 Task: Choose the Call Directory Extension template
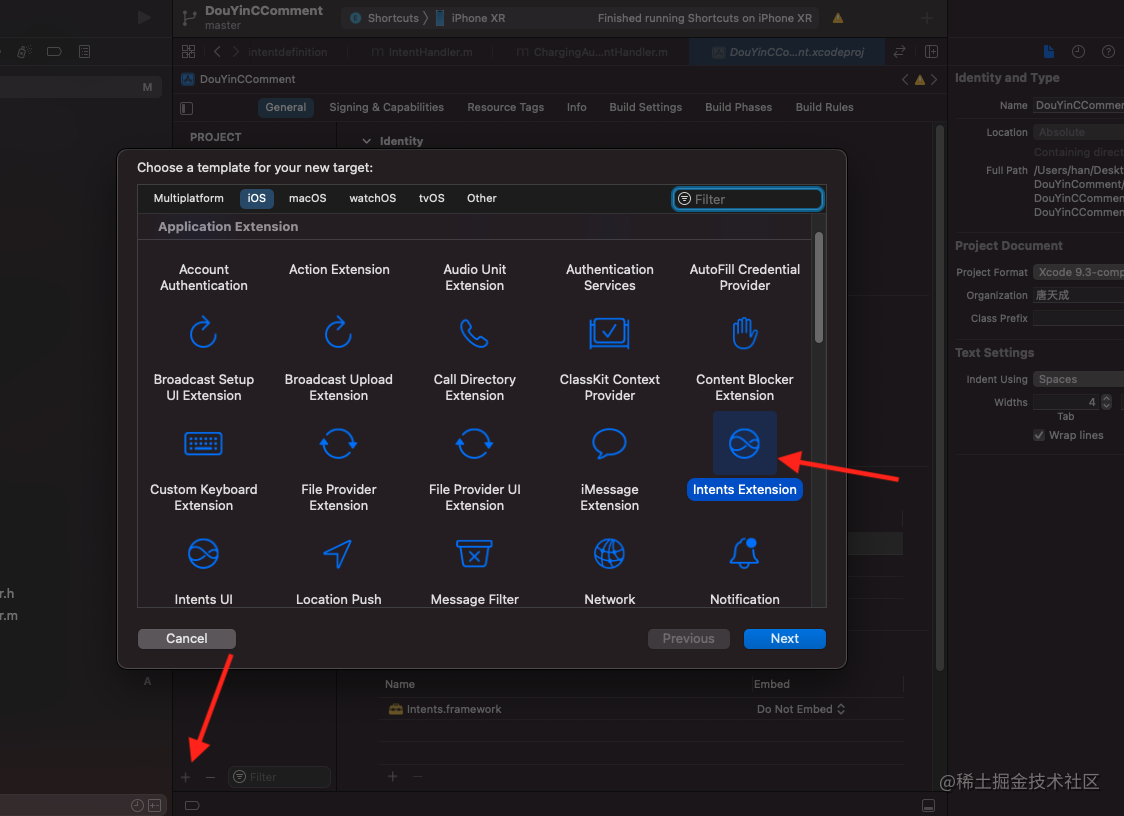click(474, 356)
